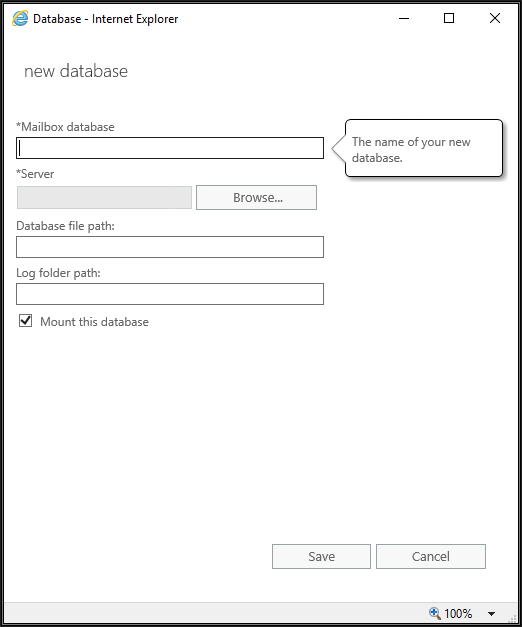Image resolution: width=522 pixels, height=627 pixels.
Task: Click the window title bar text
Action: click(x=106, y=19)
